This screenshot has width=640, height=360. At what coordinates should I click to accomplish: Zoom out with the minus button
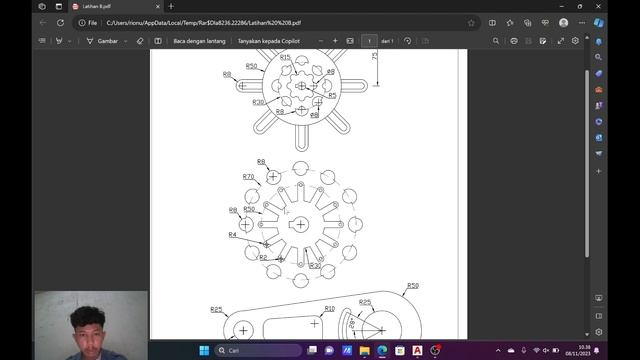coord(321,41)
